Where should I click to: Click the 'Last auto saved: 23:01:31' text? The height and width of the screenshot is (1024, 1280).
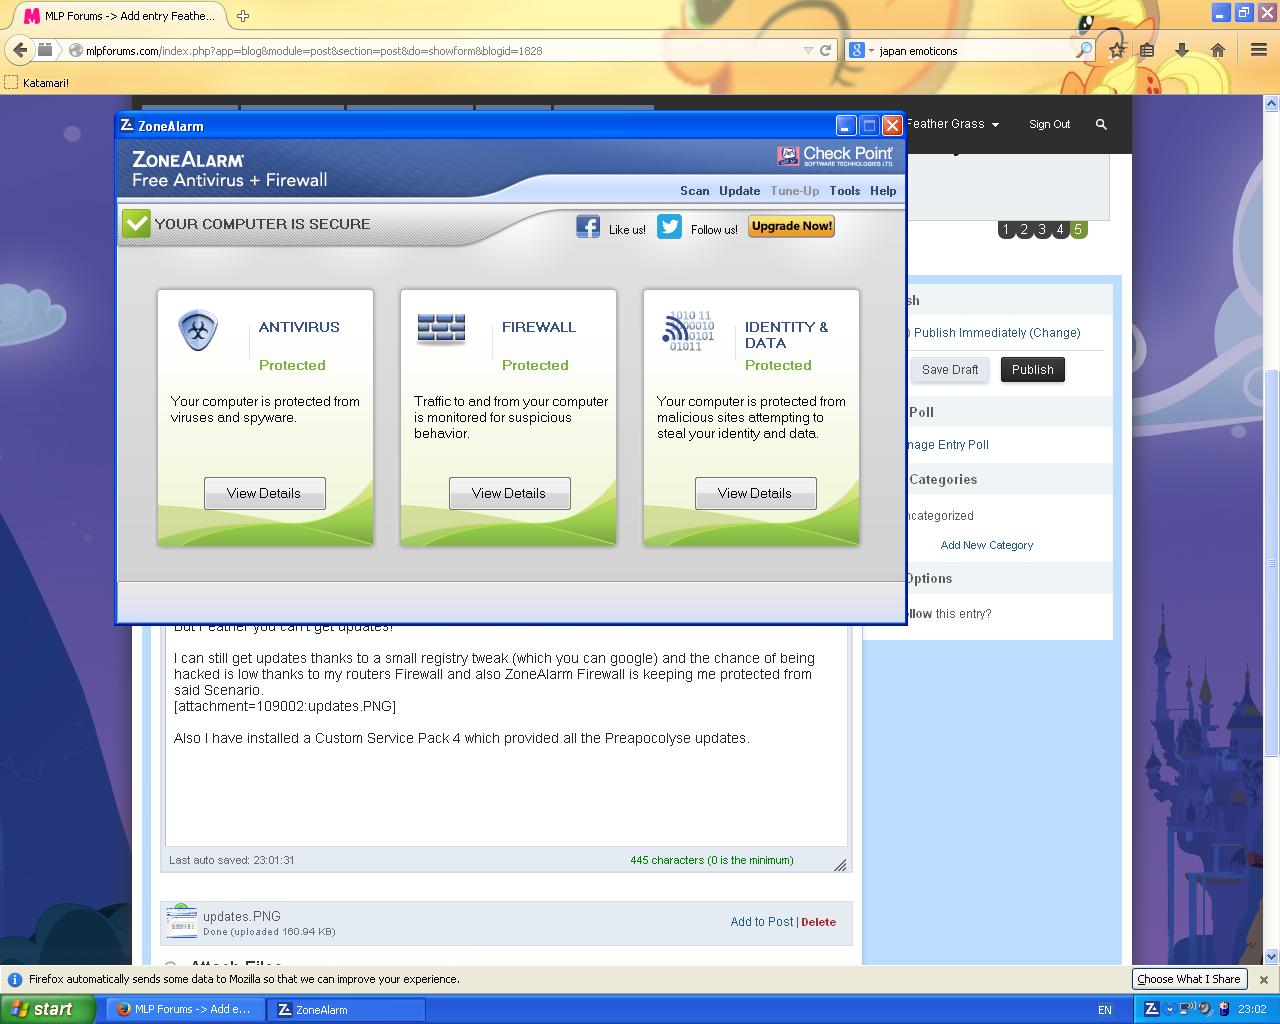pyautogui.click(x=232, y=860)
